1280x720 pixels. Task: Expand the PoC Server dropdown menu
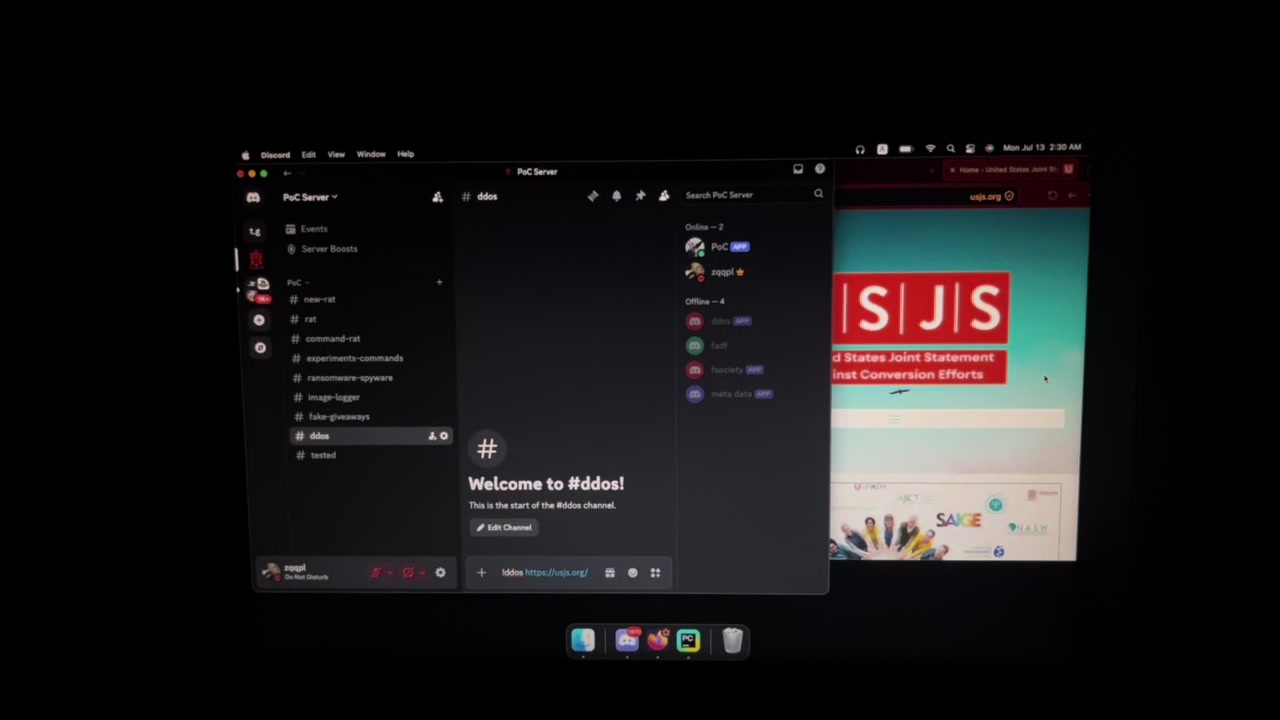coord(310,197)
